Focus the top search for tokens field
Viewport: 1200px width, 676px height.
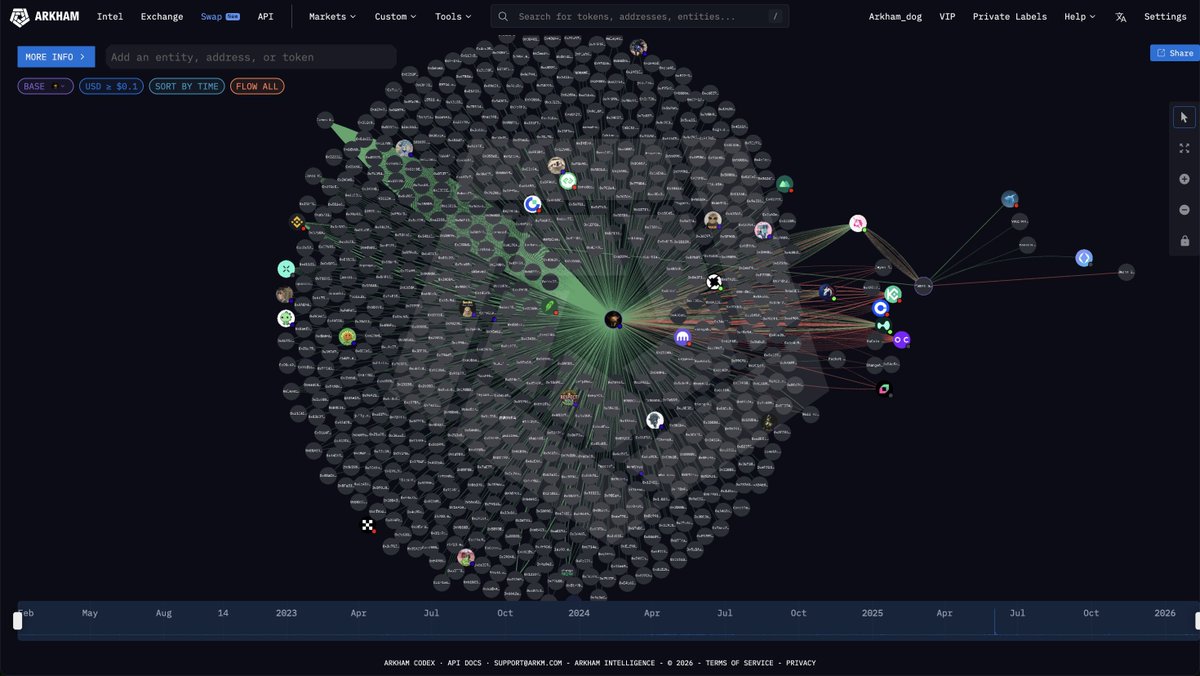tap(640, 17)
